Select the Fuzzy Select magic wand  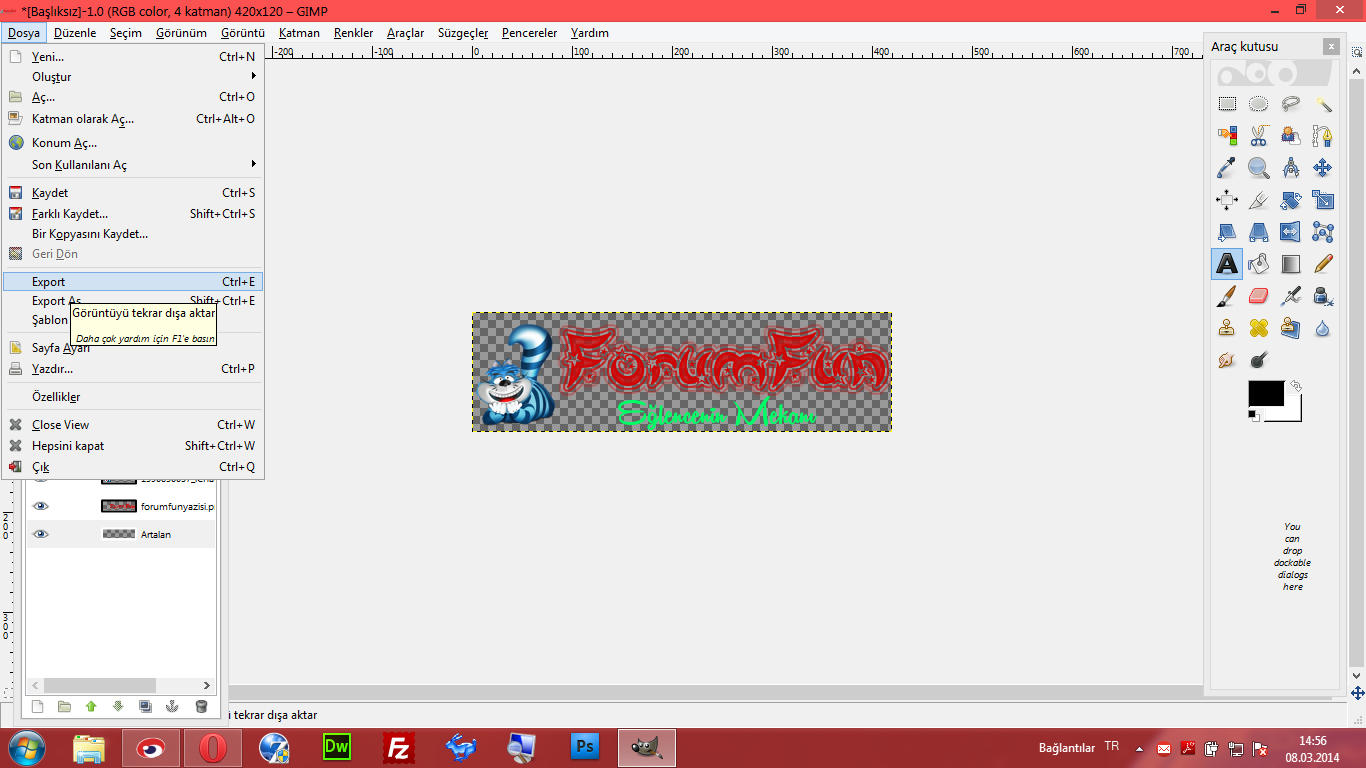tap(1323, 104)
